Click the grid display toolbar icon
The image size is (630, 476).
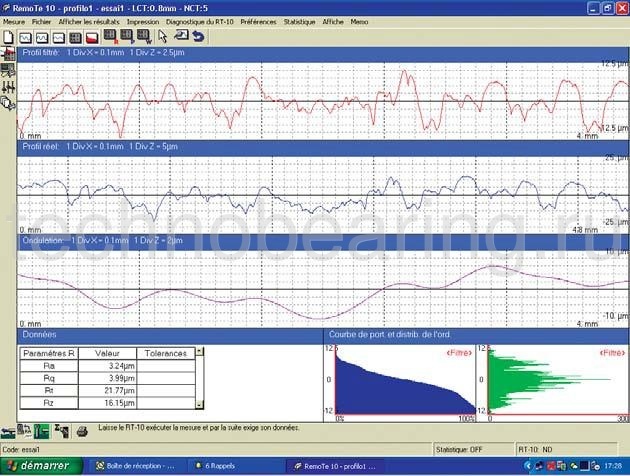[x=75, y=37]
